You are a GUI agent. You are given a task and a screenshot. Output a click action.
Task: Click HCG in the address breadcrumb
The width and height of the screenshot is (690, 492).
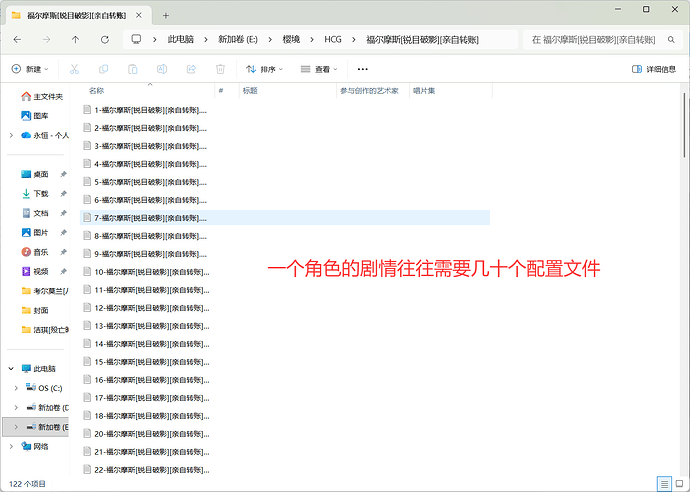333,40
